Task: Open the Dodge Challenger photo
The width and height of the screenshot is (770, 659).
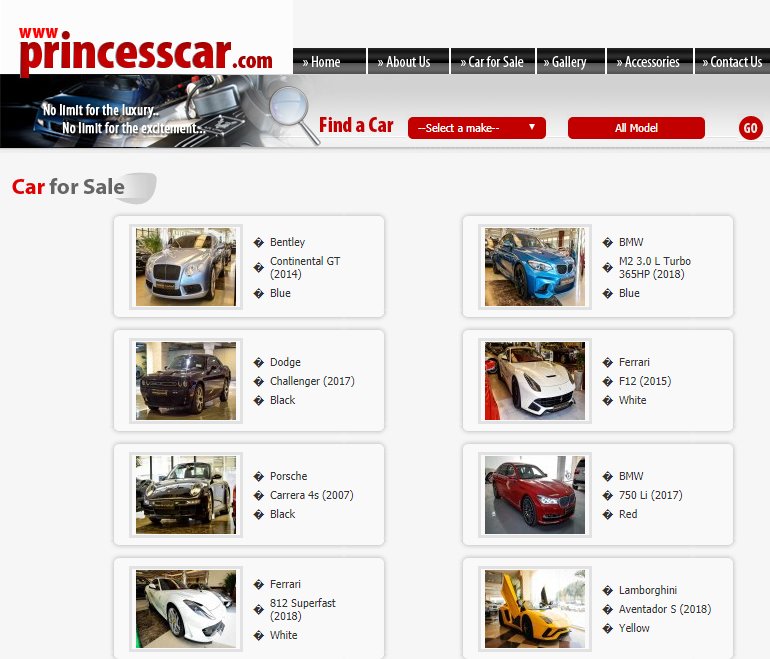Action: pyautogui.click(x=186, y=381)
